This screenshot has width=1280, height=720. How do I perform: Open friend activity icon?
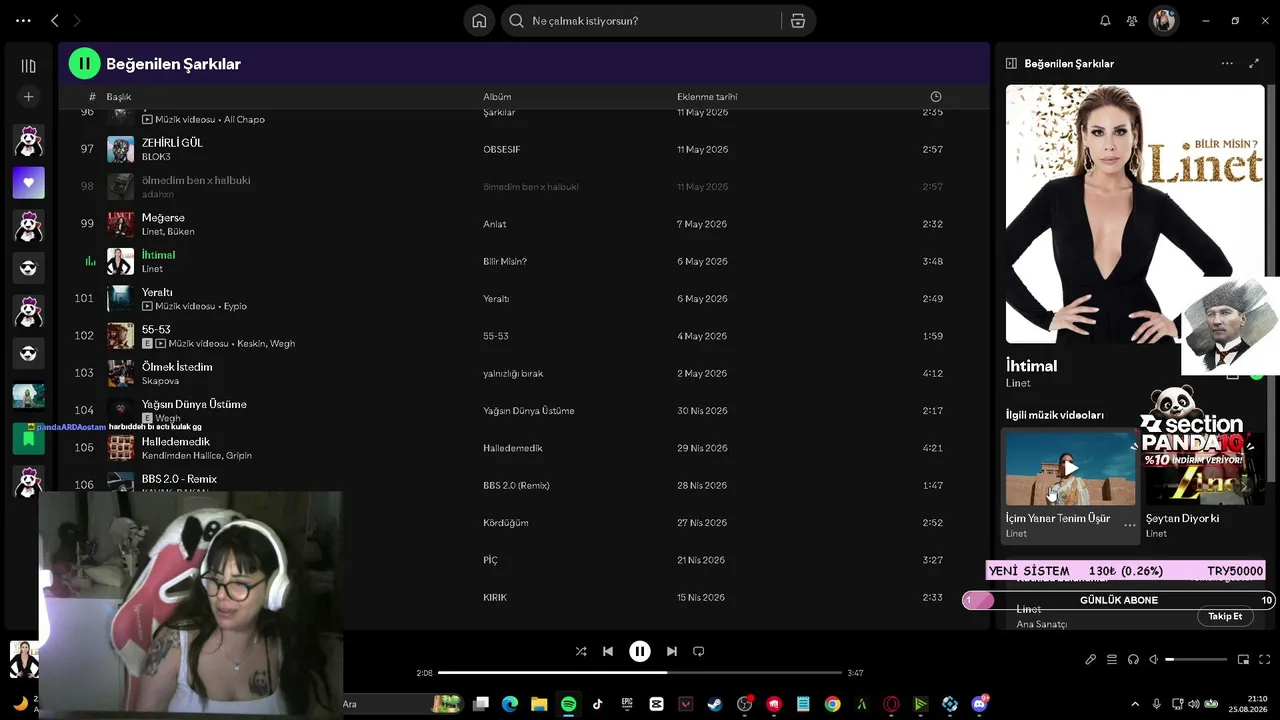point(1132,21)
